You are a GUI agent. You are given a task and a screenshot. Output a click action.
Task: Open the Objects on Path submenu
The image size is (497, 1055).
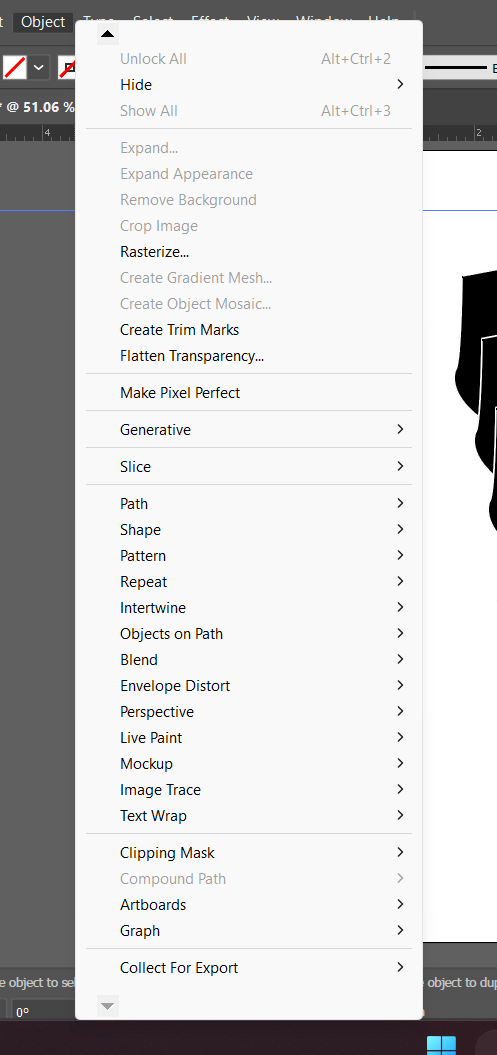coord(249,634)
